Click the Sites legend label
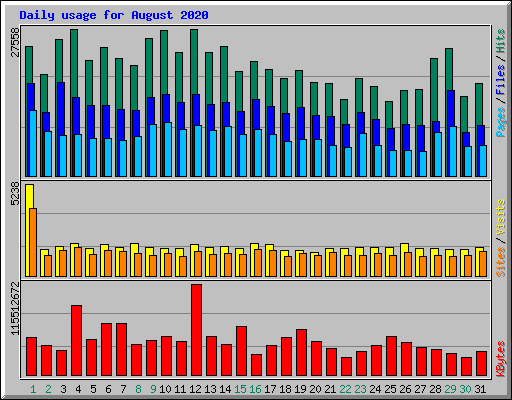512x400 pixels. [501, 262]
